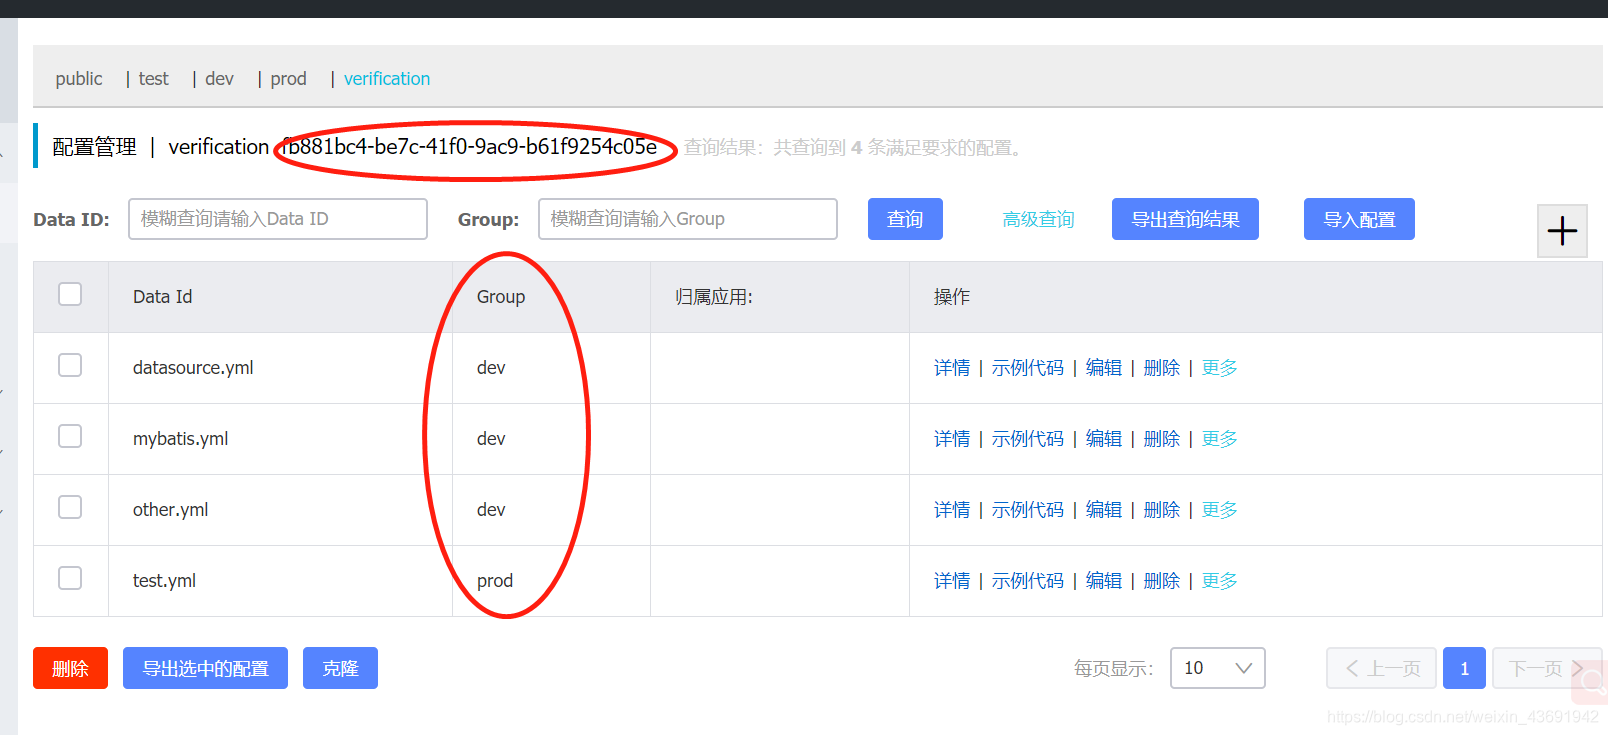
Task: Check the datasource.yml row checkbox
Action: point(70,365)
